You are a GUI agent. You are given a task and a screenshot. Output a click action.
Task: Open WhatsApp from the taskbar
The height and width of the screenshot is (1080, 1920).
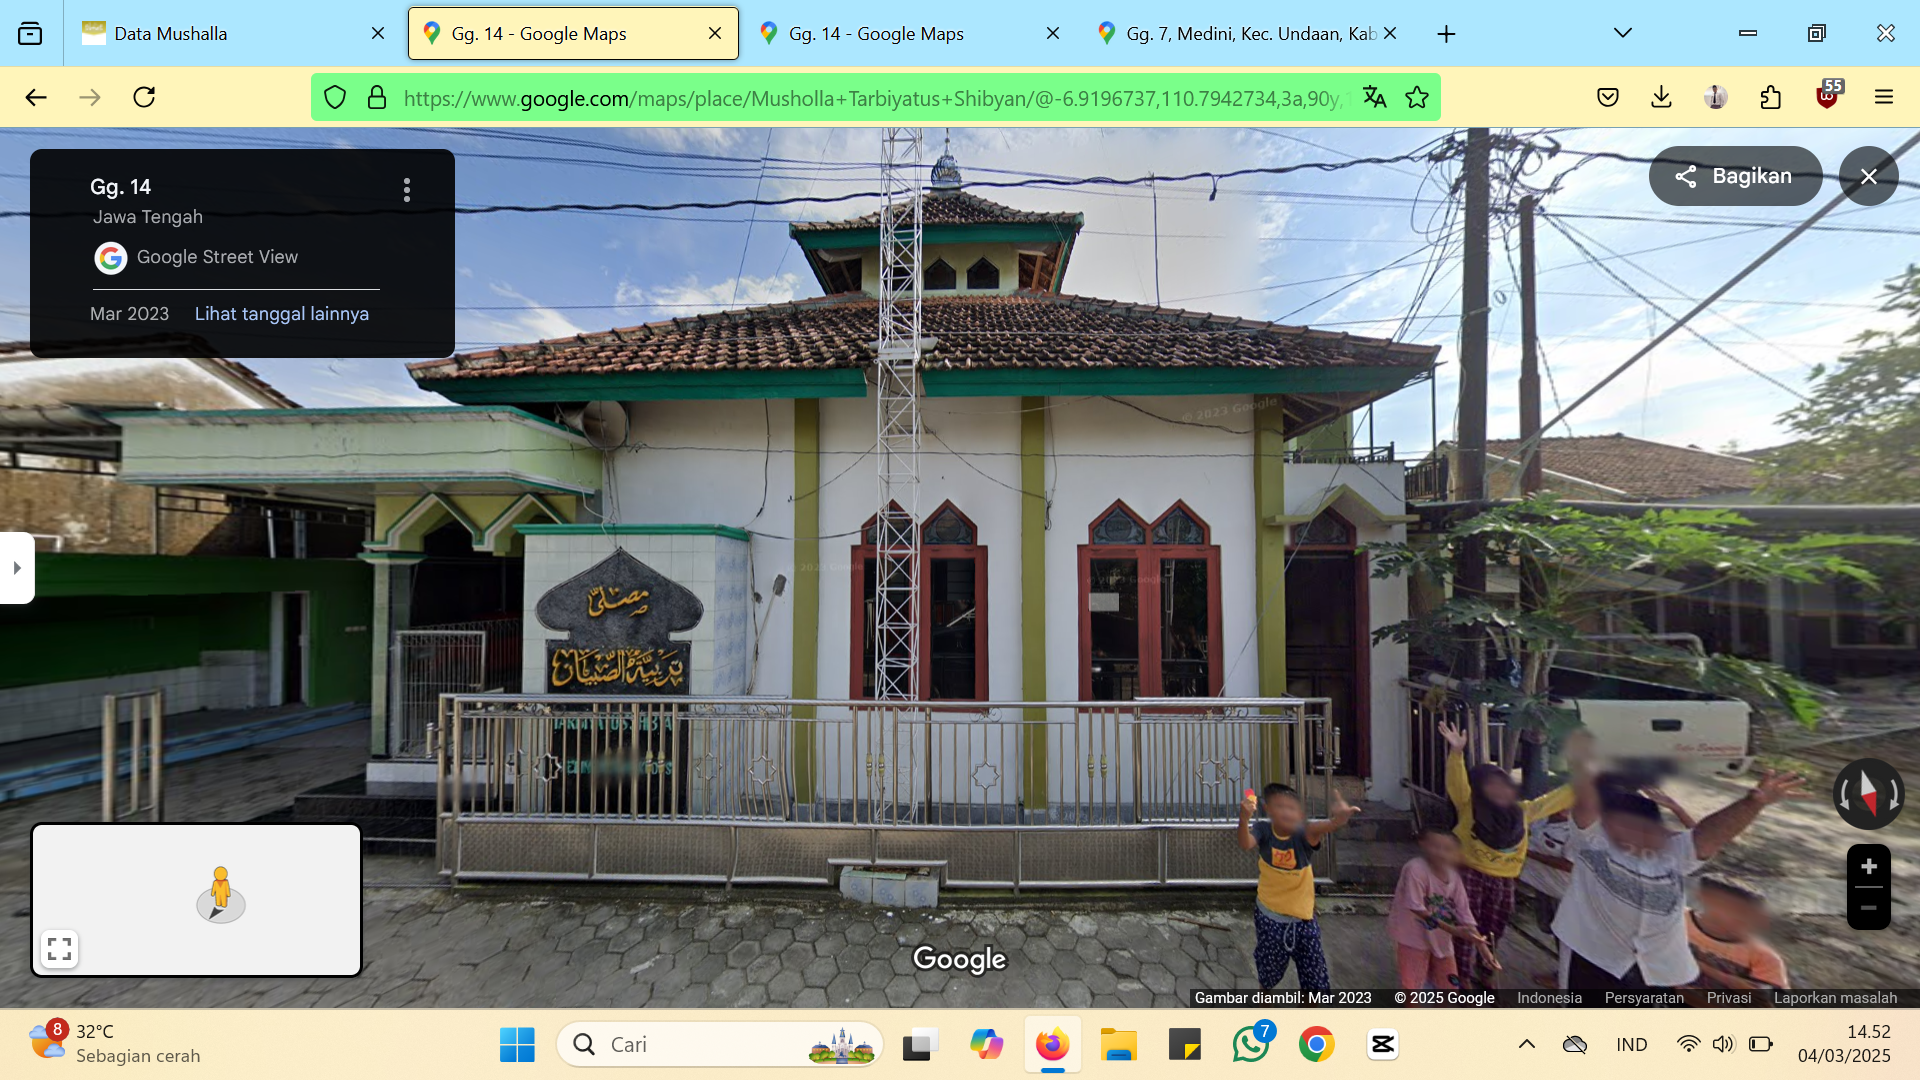coord(1250,1044)
